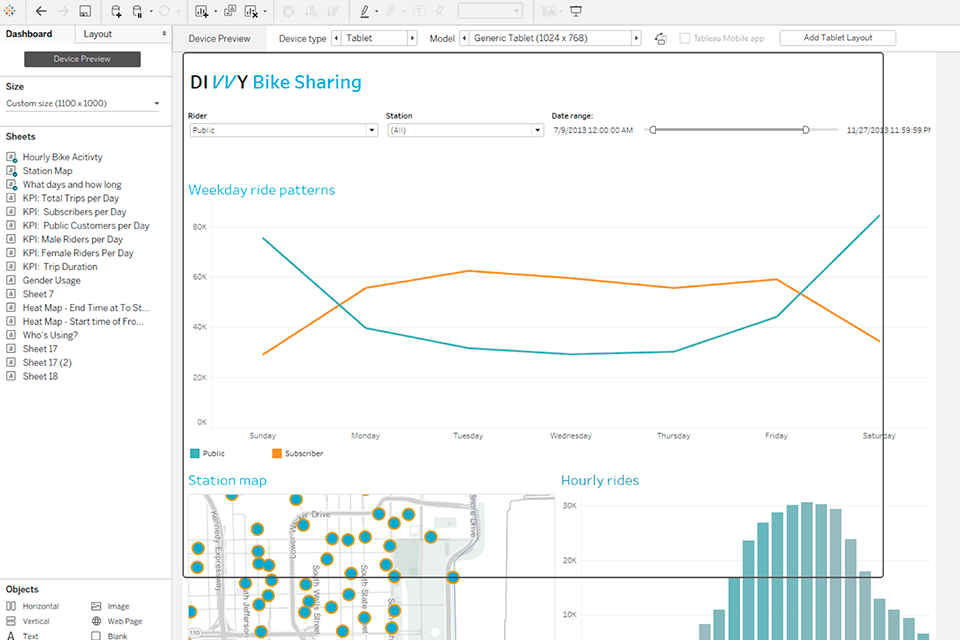This screenshot has height=640, width=960.
Task: Click the Redo arrow to toggle redo
Action: pos(61,12)
